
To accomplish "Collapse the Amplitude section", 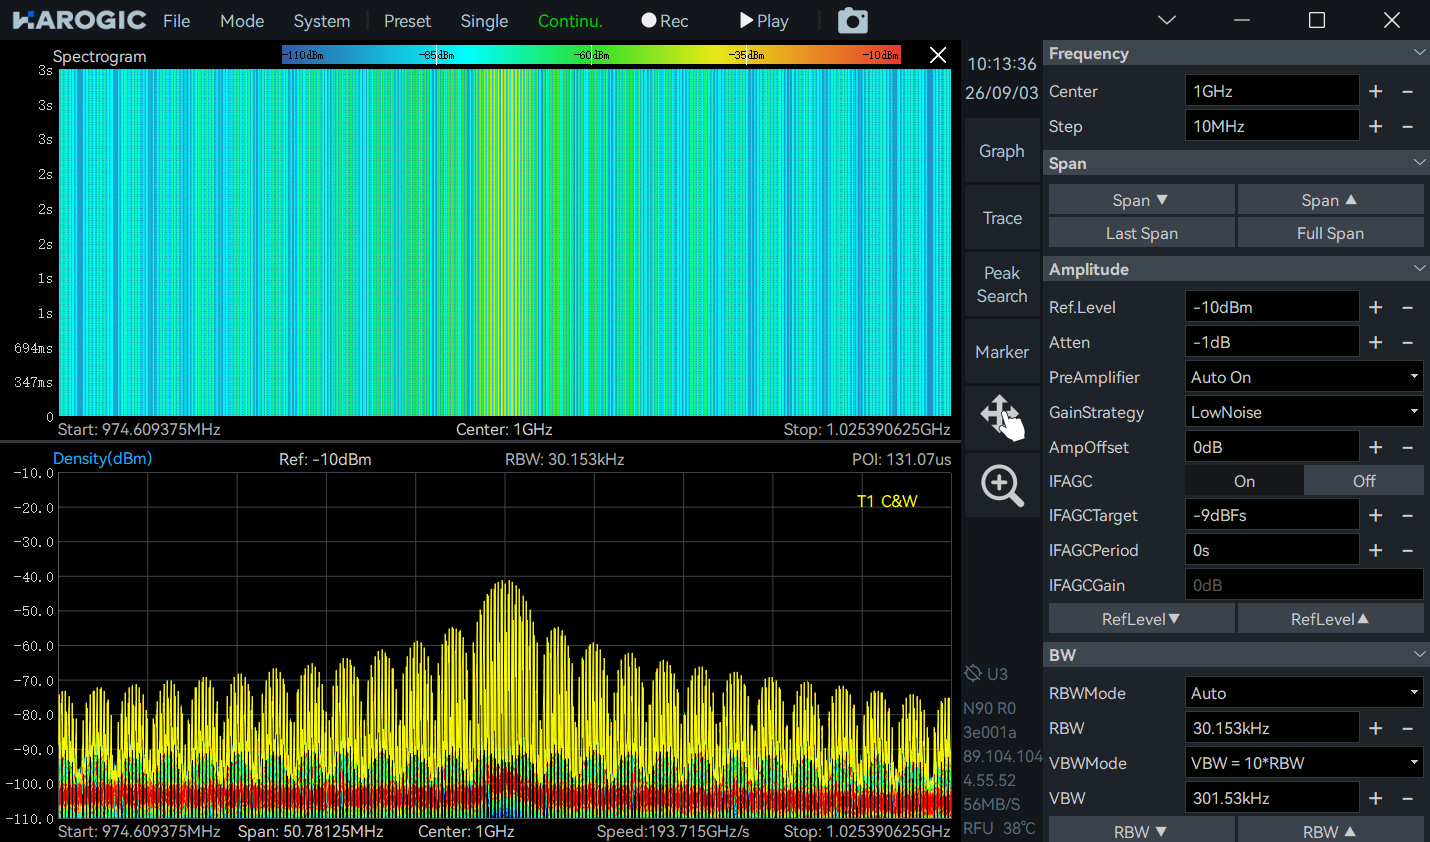I will 1419,269.
